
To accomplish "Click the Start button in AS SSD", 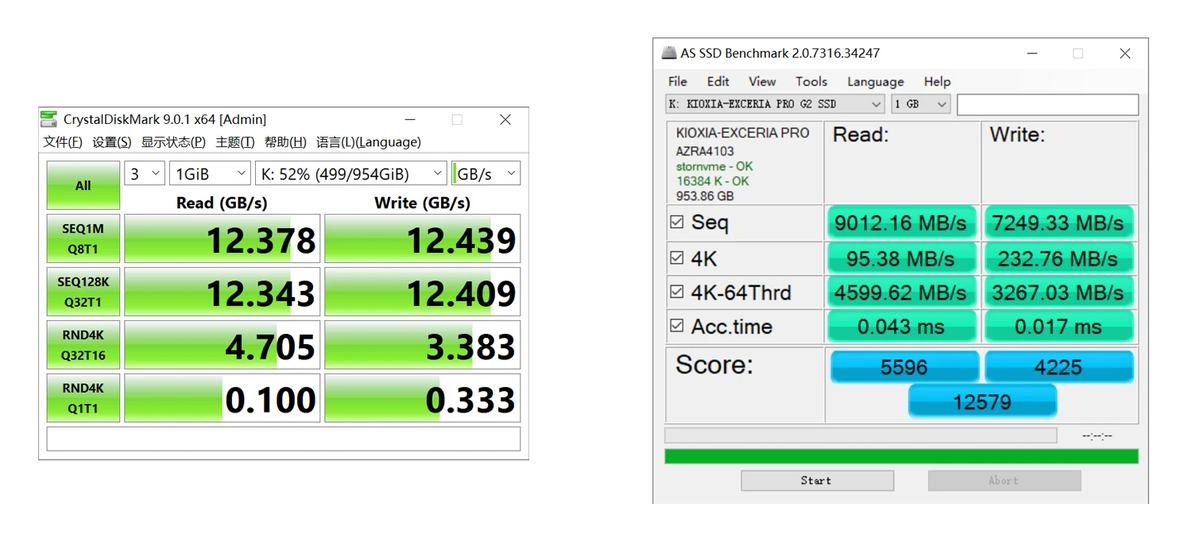I will [x=816, y=480].
